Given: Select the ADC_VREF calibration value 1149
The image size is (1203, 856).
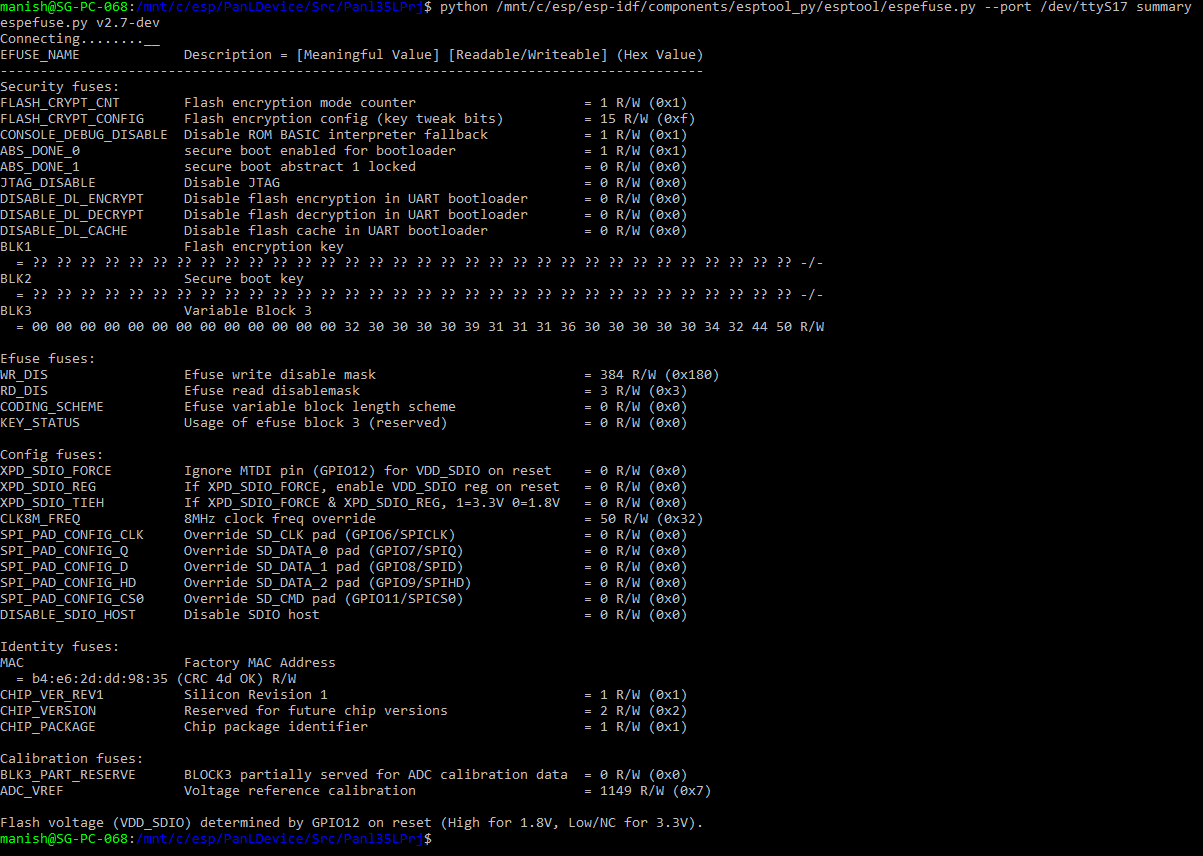Looking at the screenshot, I should pos(611,790).
